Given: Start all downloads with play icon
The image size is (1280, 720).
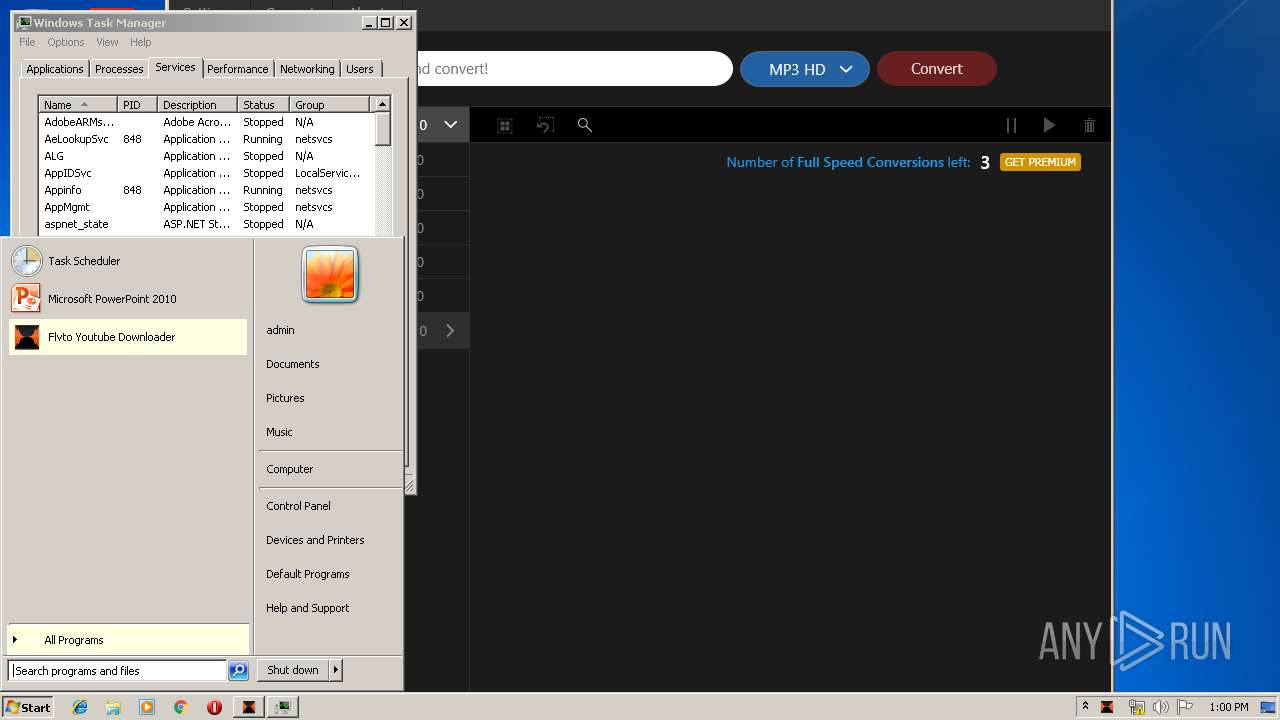Looking at the screenshot, I should tap(1049, 125).
